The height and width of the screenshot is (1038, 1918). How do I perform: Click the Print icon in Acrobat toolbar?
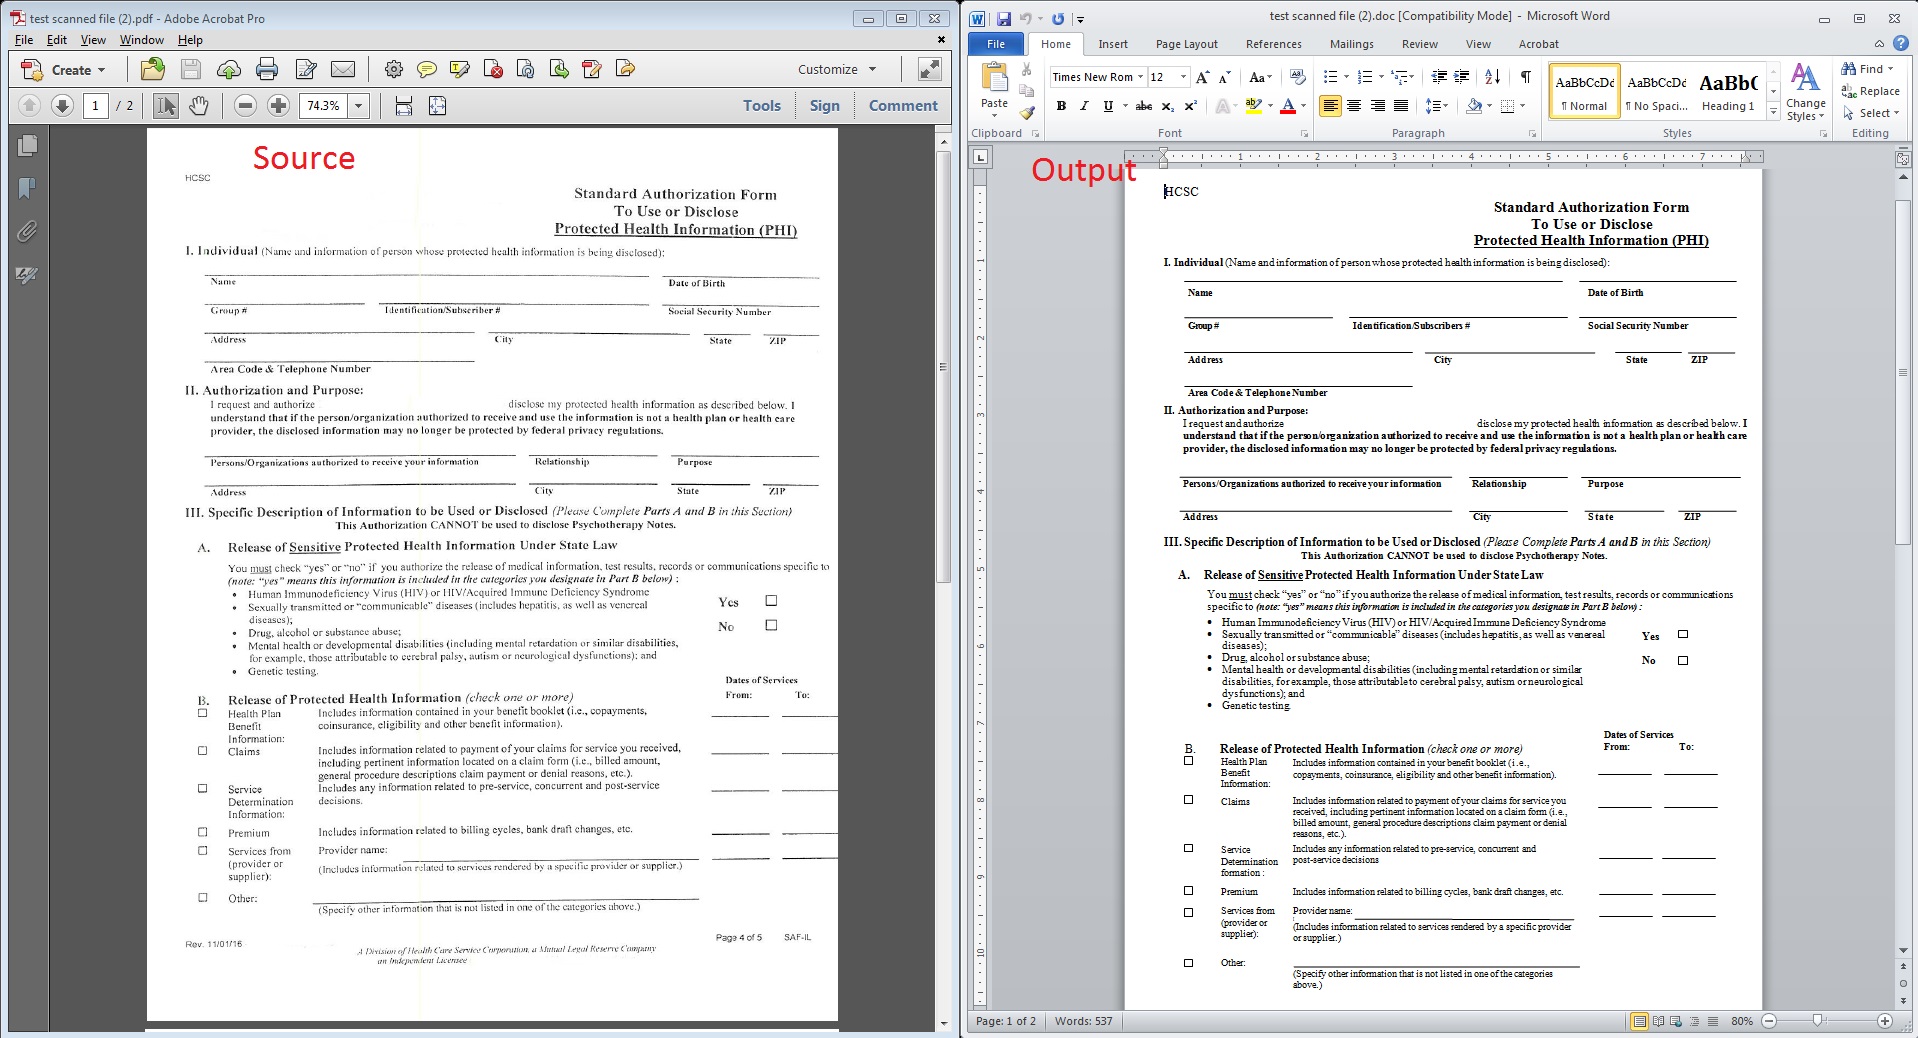click(x=267, y=69)
